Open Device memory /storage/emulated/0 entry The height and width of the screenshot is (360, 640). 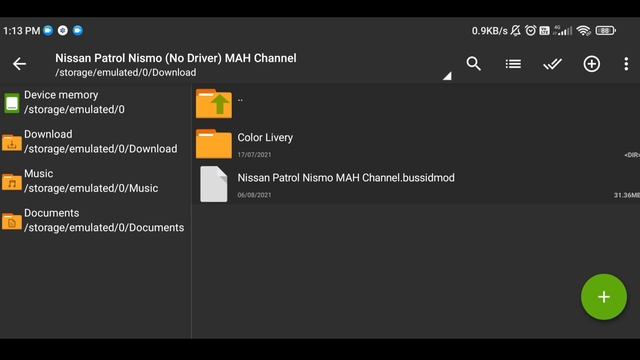[96, 102]
